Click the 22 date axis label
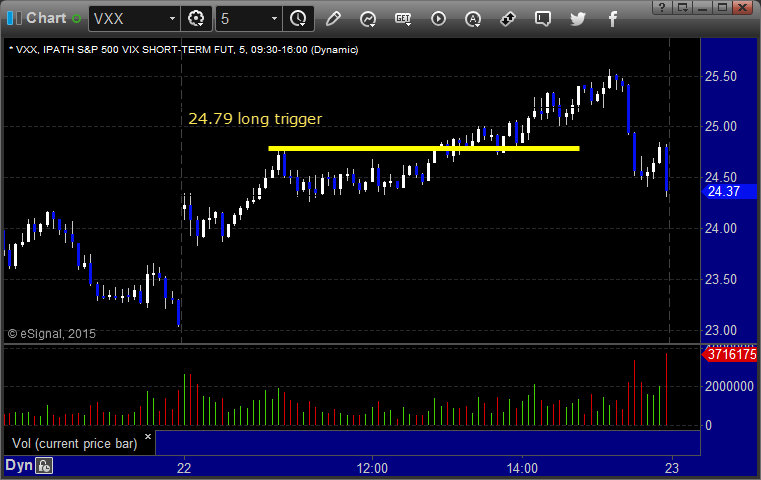Image resolution: width=761 pixels, height=480 pixels. (x=184, y=468)
